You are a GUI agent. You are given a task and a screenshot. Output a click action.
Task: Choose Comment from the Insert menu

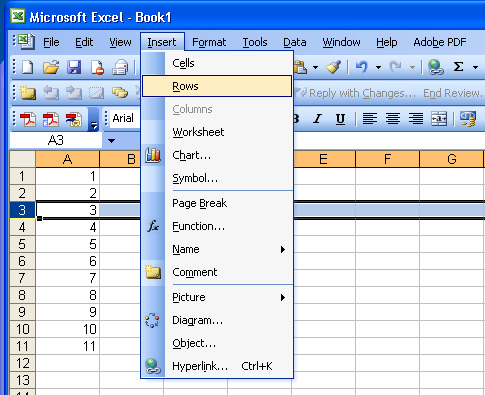[x=217, y=272]
